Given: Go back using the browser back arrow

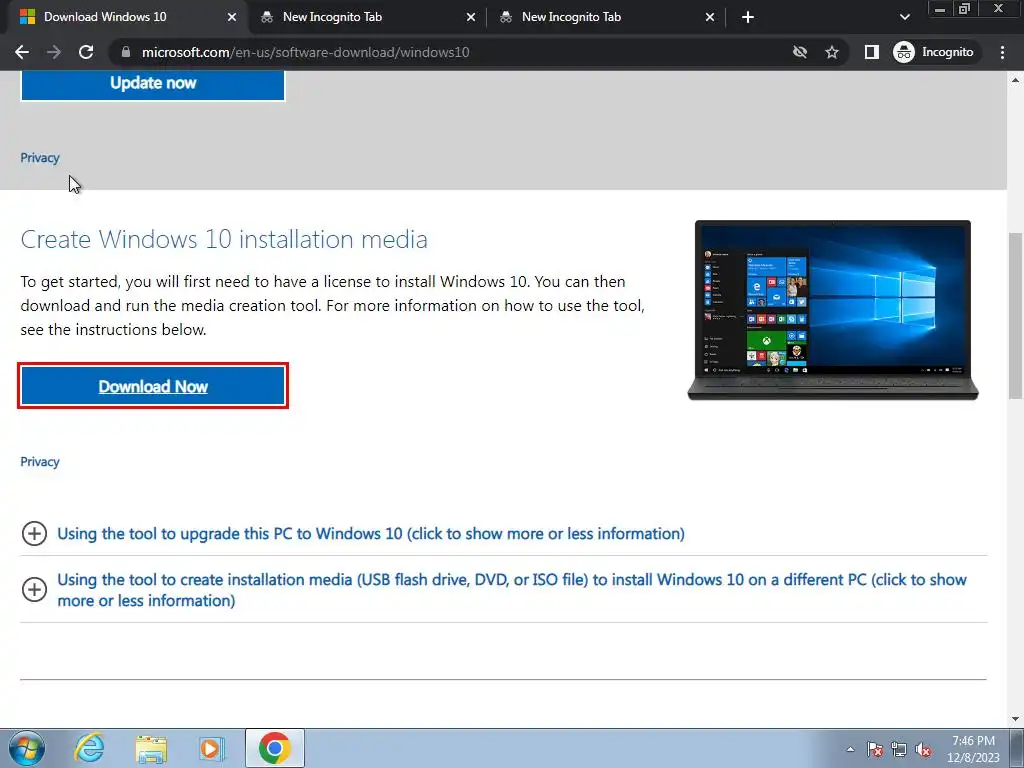Looking at the screenshot, I should pos(22,52).
